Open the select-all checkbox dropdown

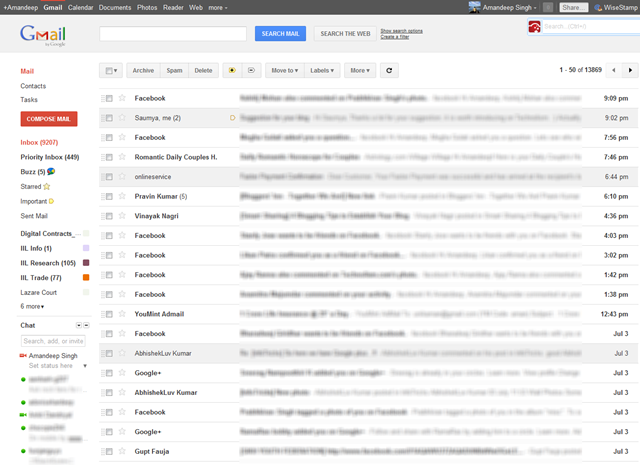click(111, 71)
